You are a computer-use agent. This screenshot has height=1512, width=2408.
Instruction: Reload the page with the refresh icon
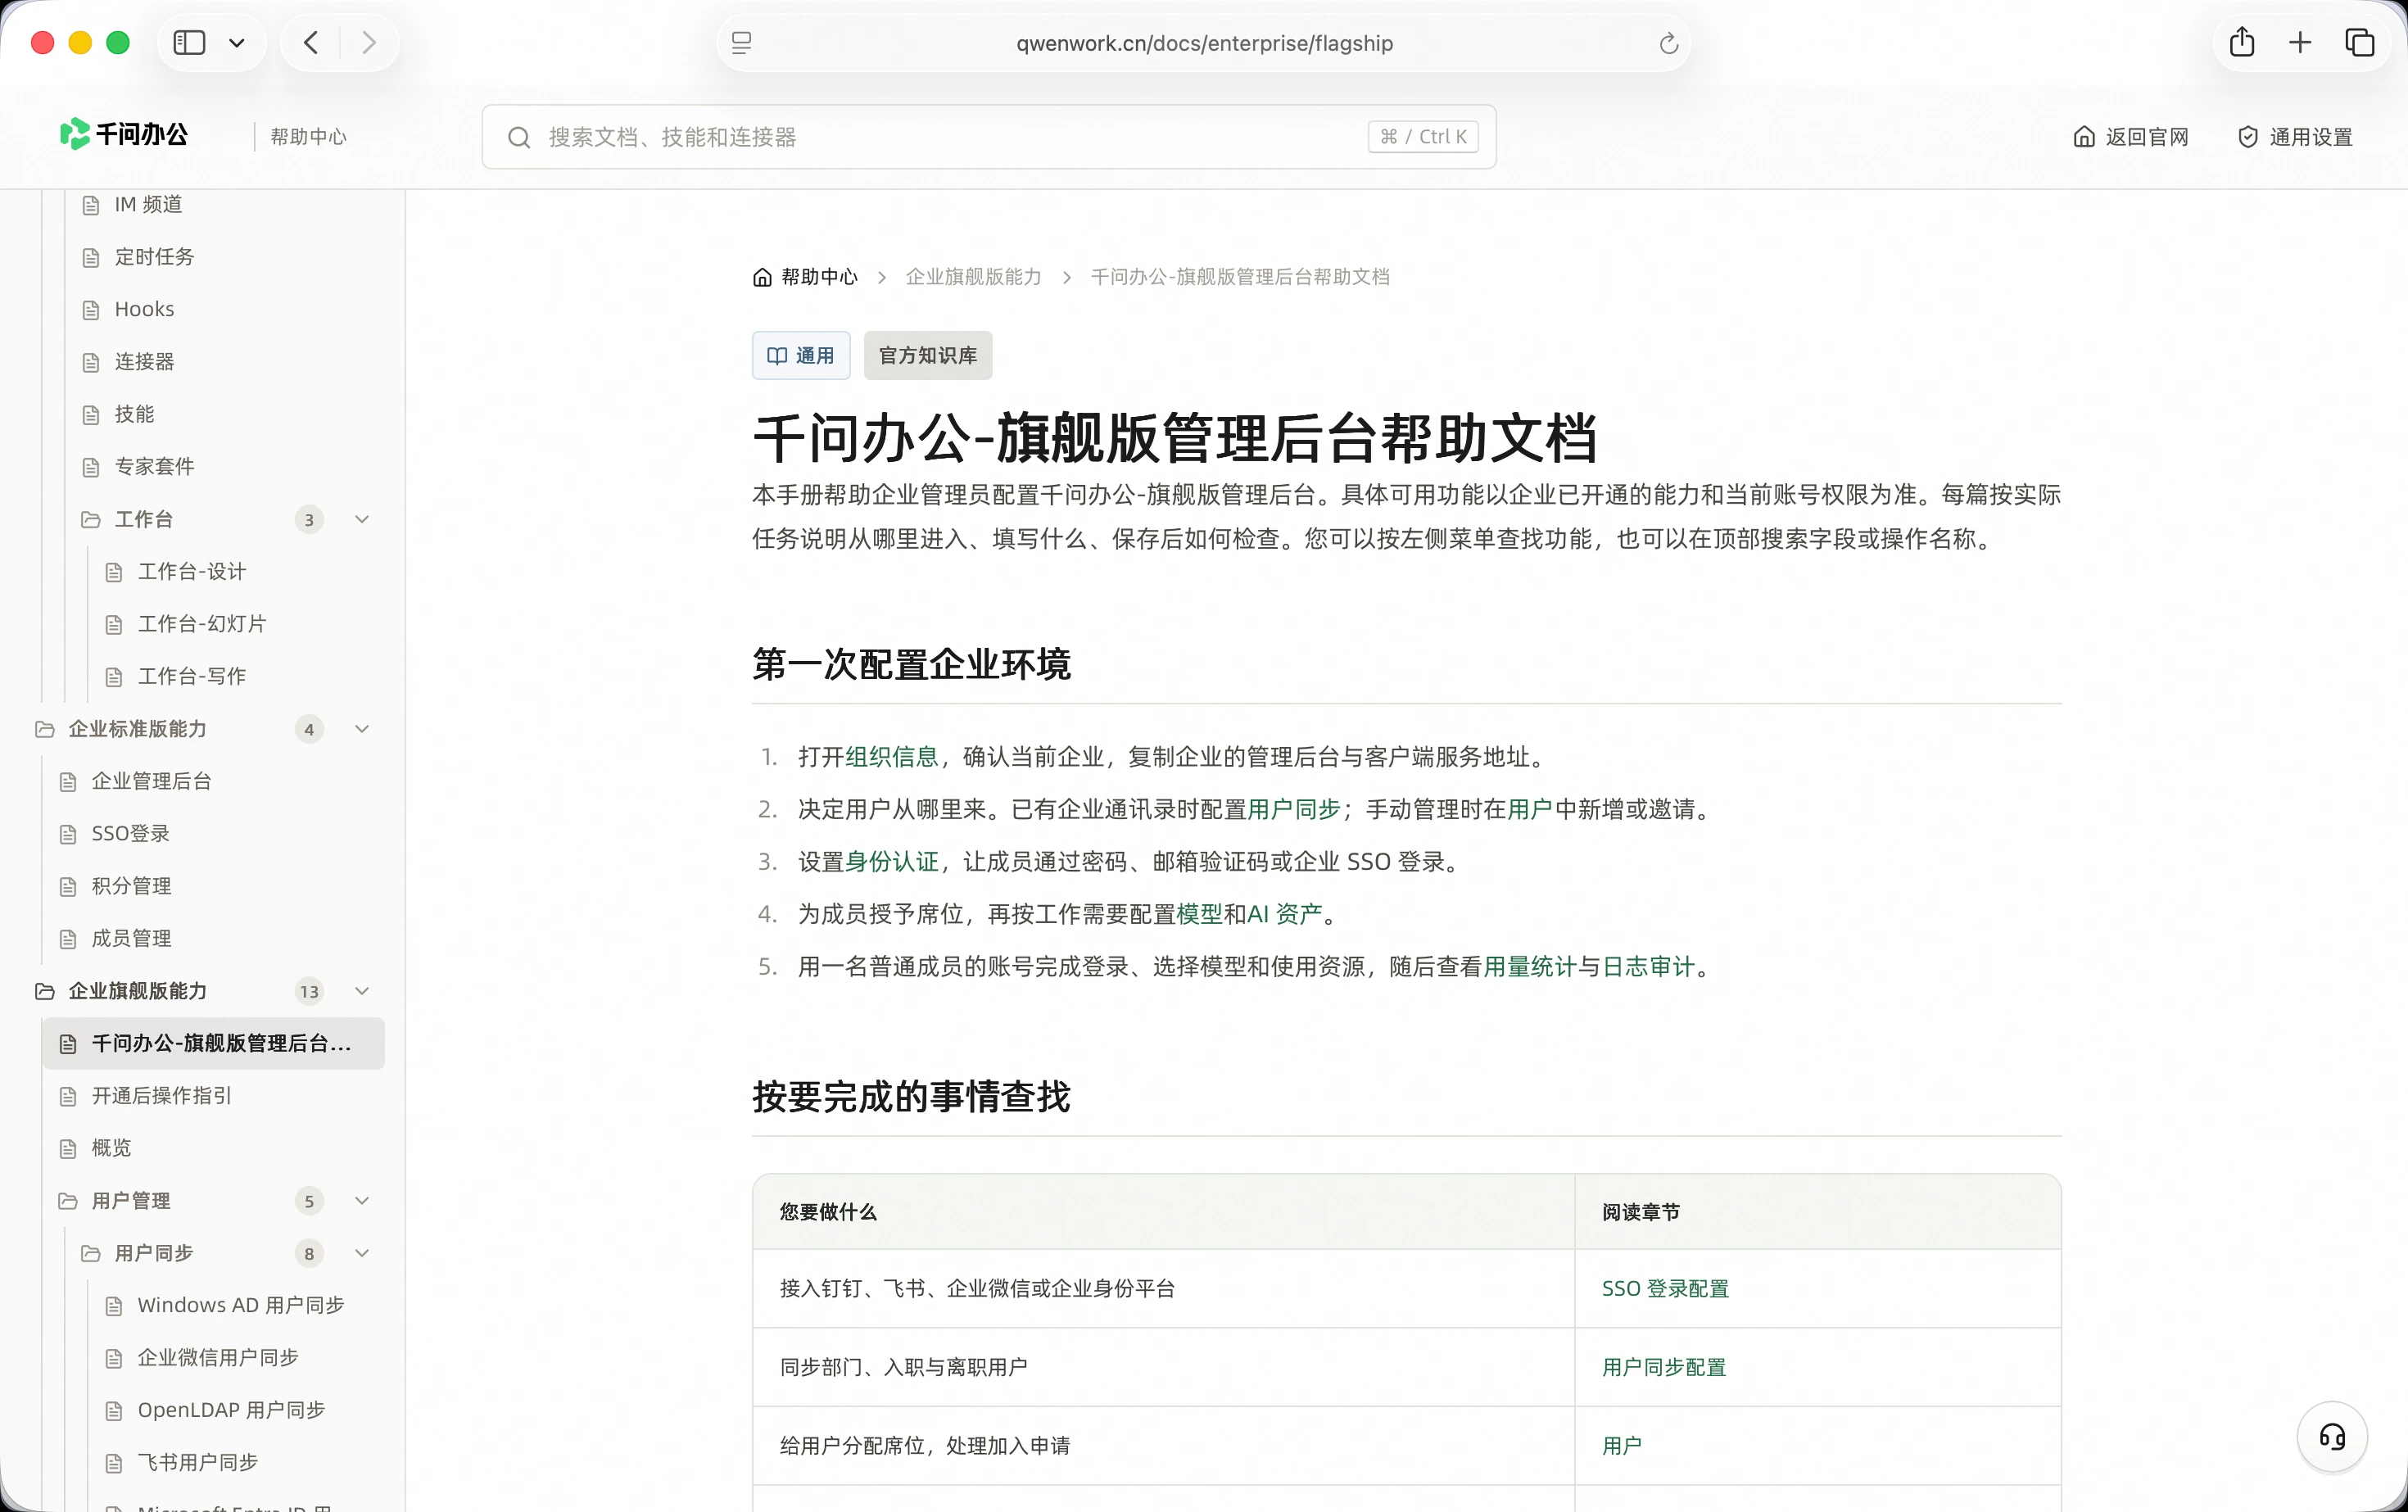(1668, 43)
